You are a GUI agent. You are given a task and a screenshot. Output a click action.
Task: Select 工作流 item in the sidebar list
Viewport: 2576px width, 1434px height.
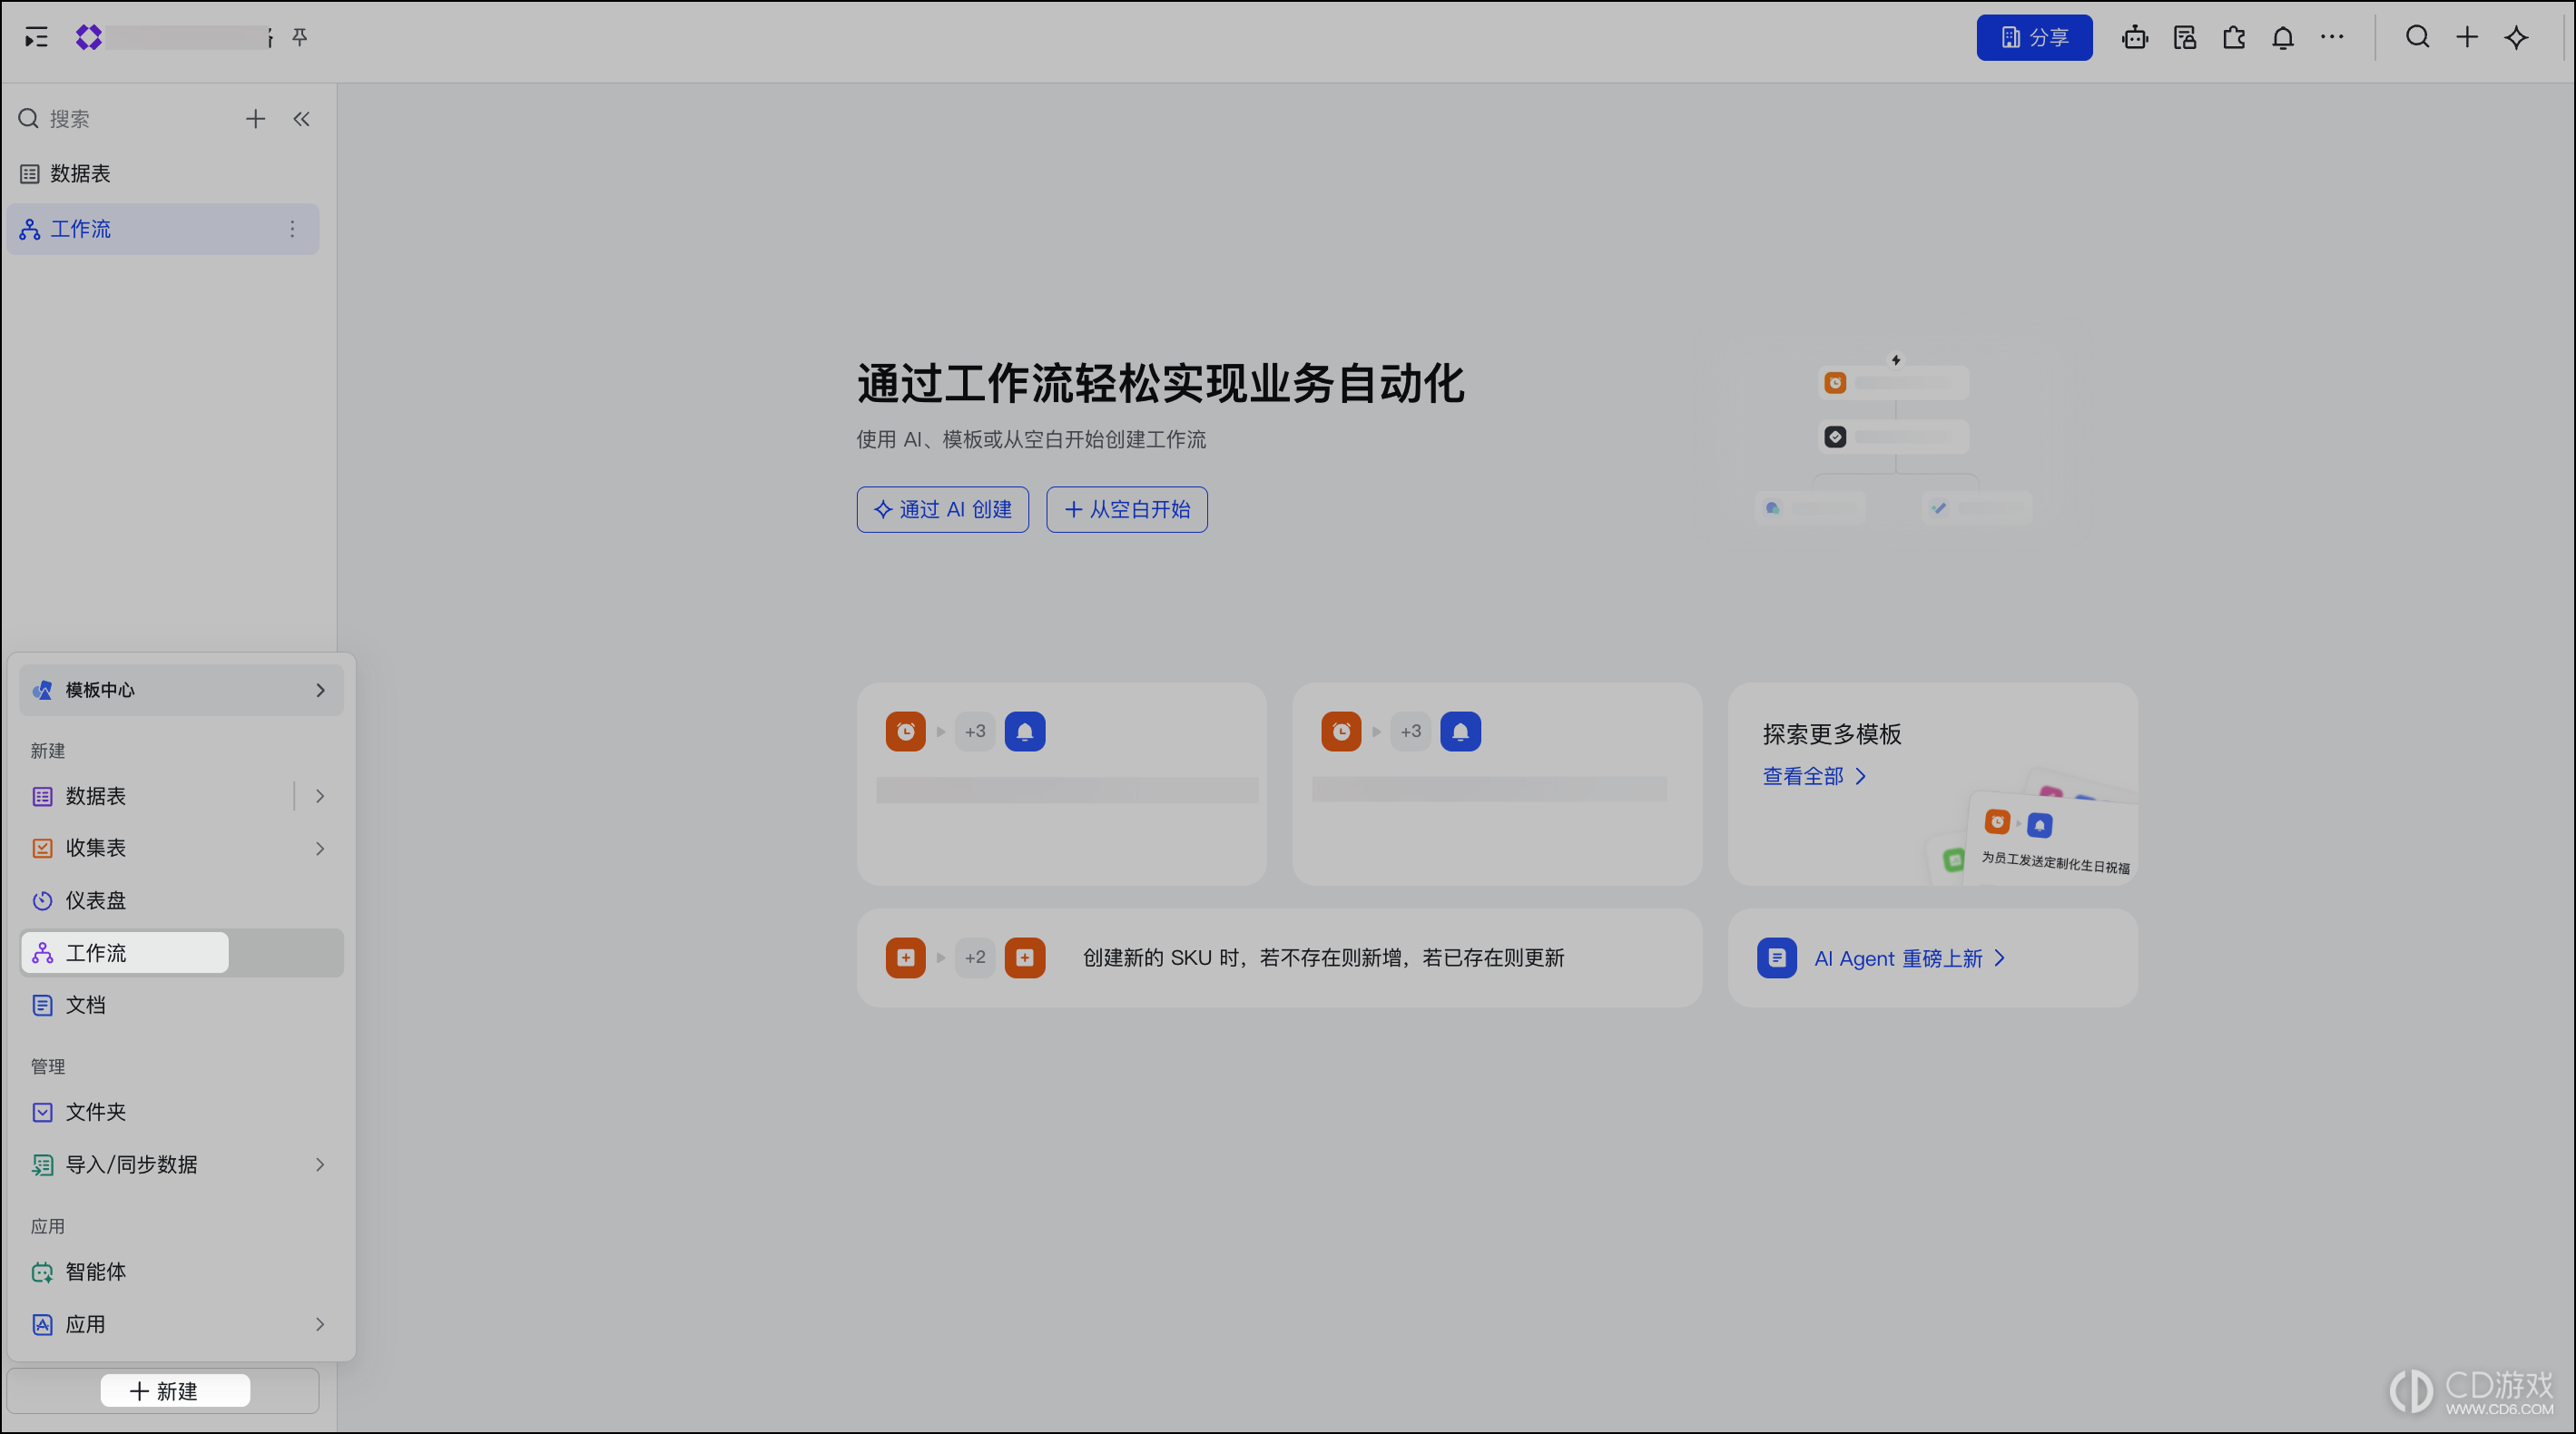(x=163, y=229)
